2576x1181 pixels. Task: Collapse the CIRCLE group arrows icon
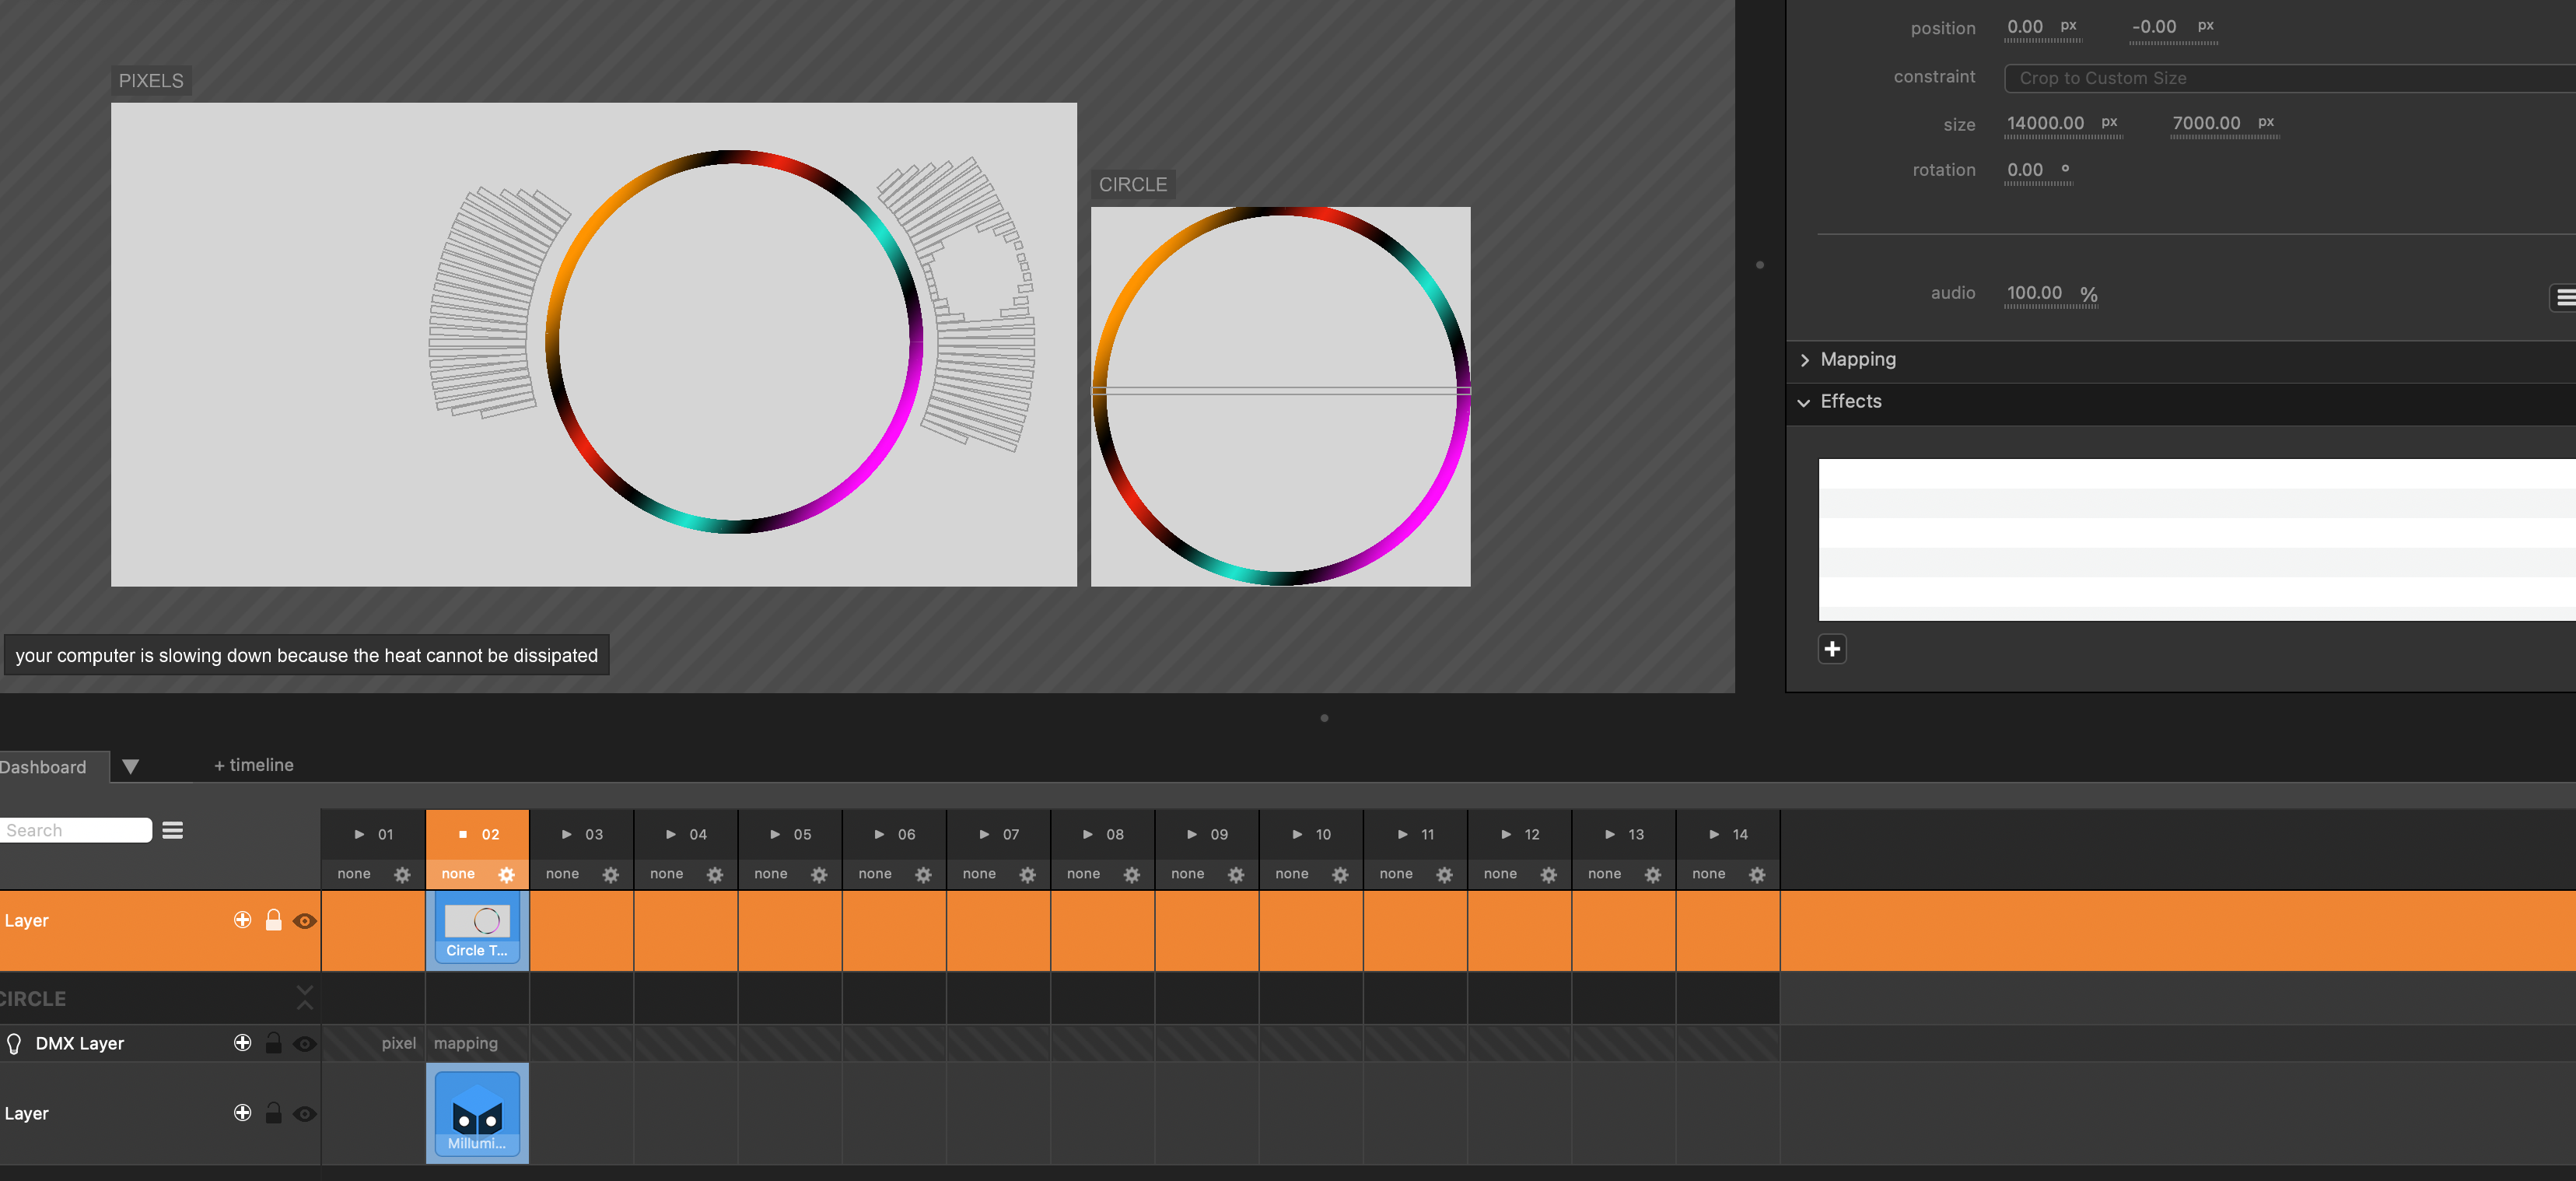pos(304,997)
